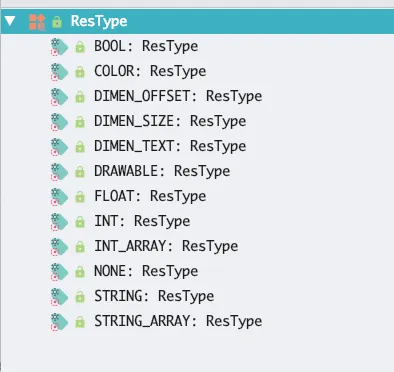This screenshot has width=394, height=372.
Task: Click the lock icon for DIMEN_SIZE
Action: [x=80, y=122]
